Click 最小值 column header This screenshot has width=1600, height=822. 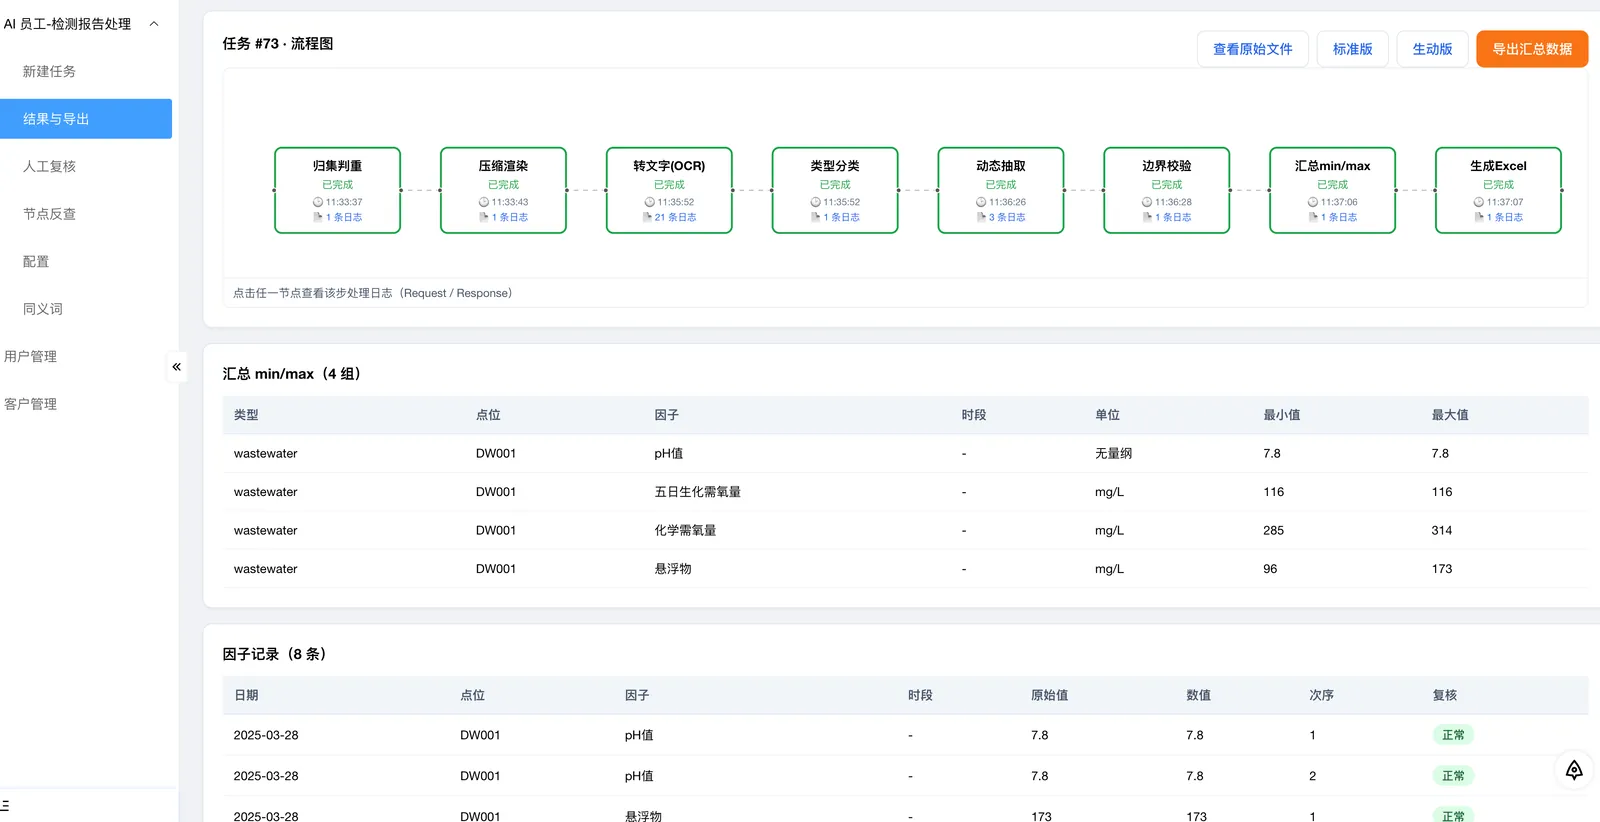coord(1282,415)
